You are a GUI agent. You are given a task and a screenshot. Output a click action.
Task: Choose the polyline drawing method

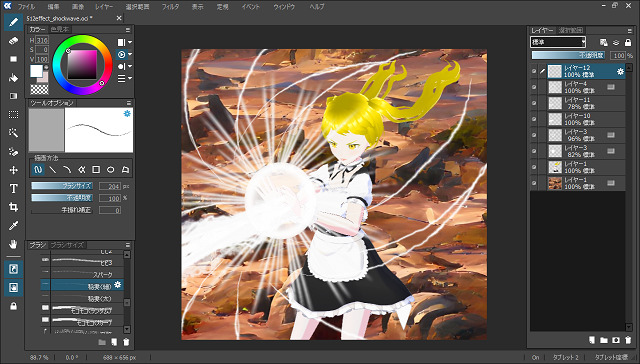[x=82, y=169]
